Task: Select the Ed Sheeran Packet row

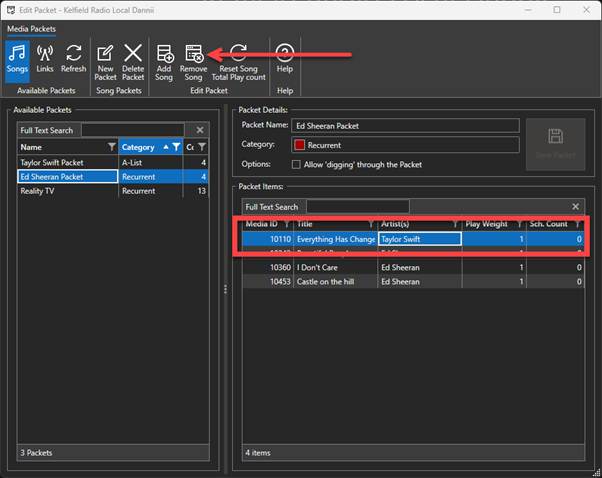Action: tap(113, 177)
